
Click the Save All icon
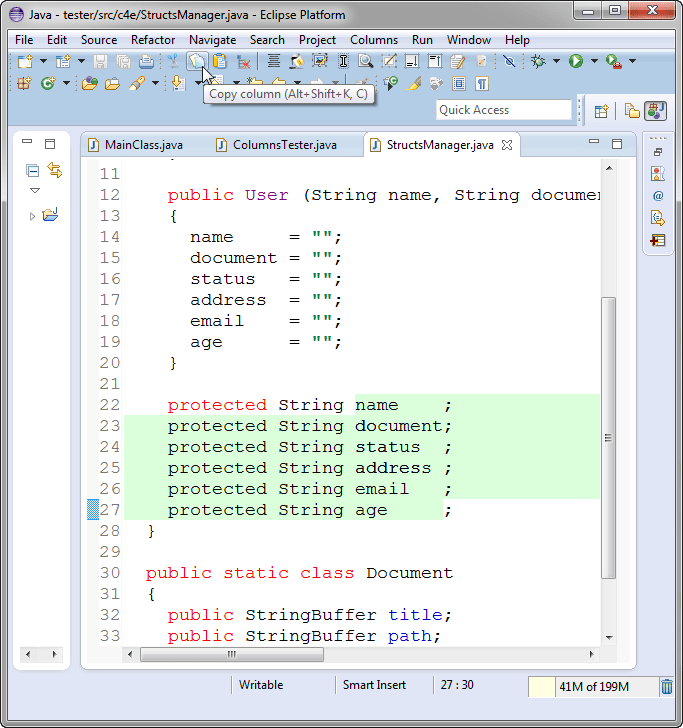(123, 61)
